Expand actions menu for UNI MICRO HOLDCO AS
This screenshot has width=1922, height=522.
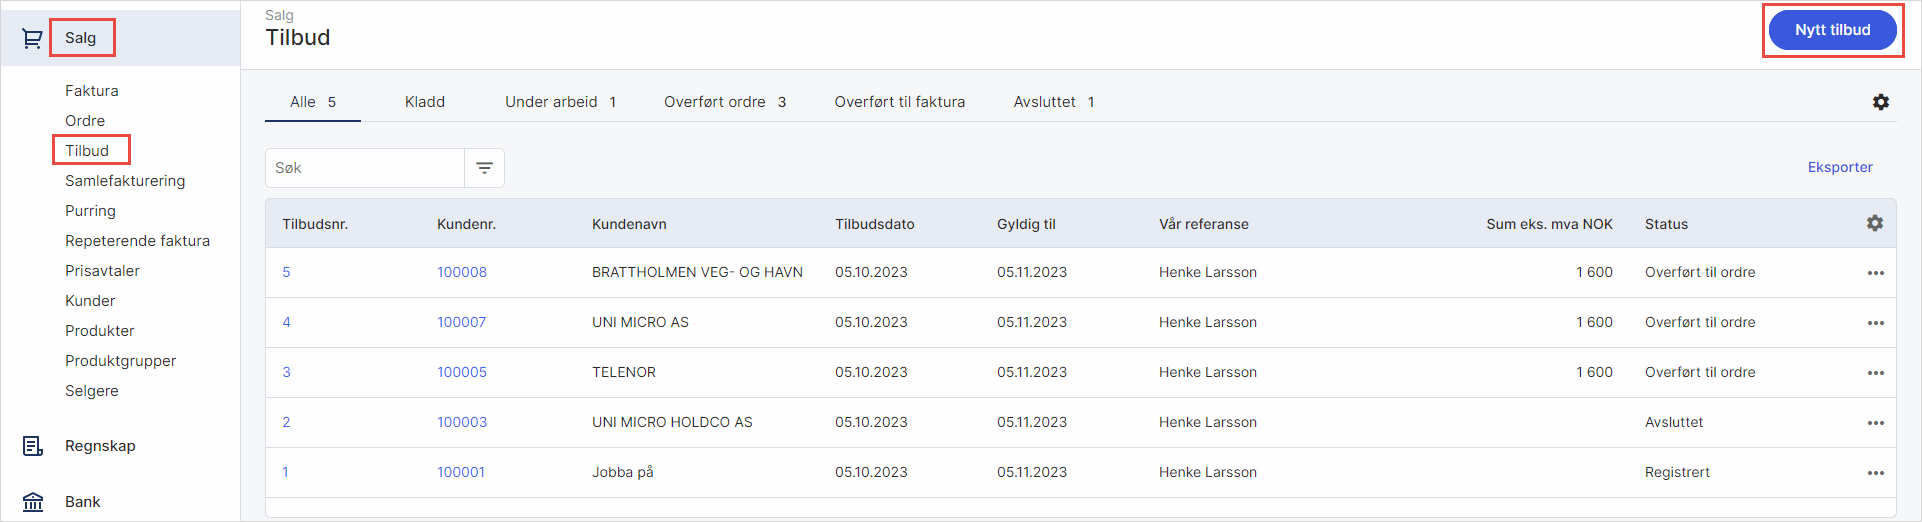tap(1875, 423)
